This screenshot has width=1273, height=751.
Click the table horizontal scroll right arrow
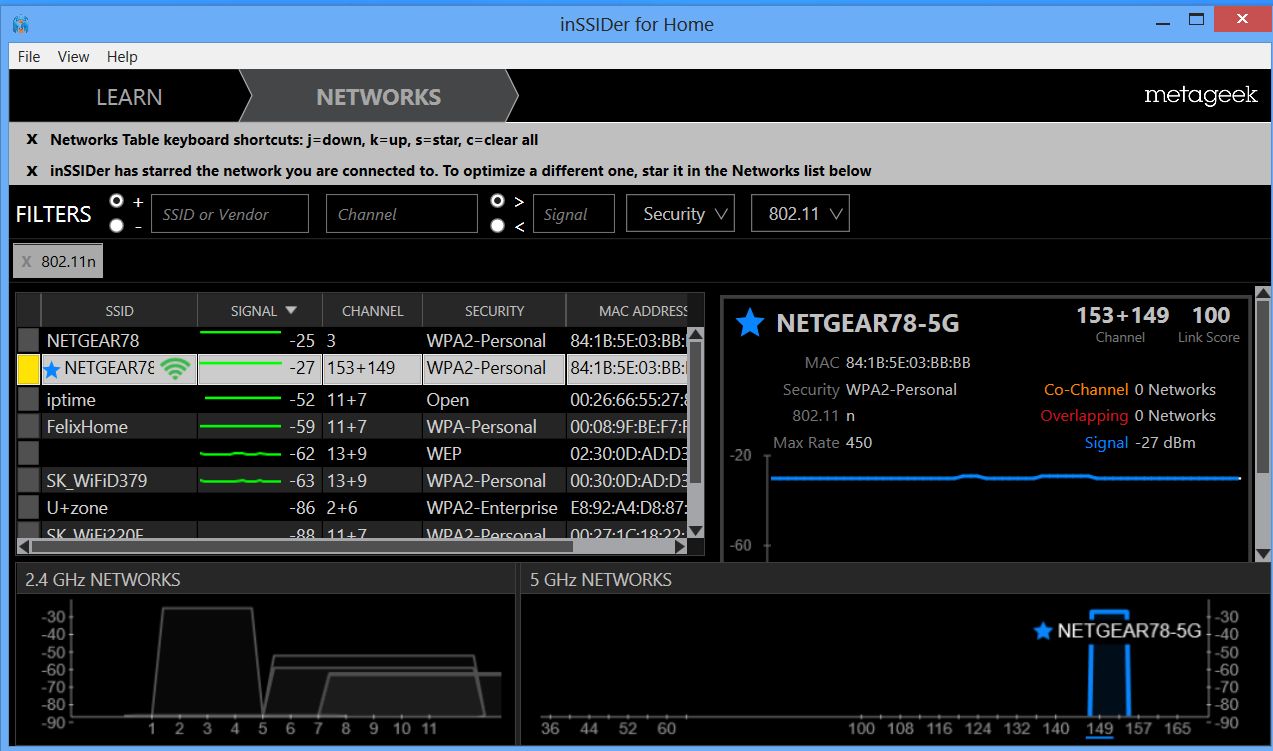[x=681, y=547]
